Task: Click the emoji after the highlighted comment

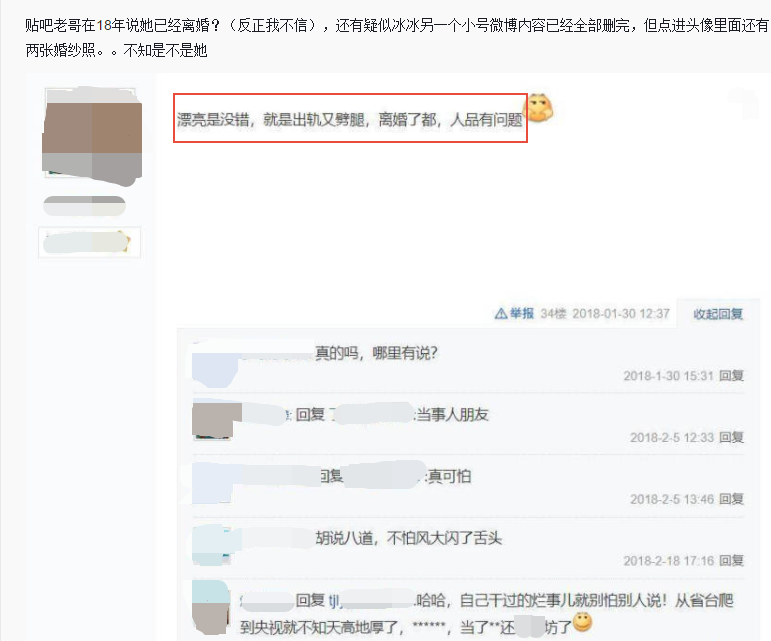Action: tap(539, 107)
